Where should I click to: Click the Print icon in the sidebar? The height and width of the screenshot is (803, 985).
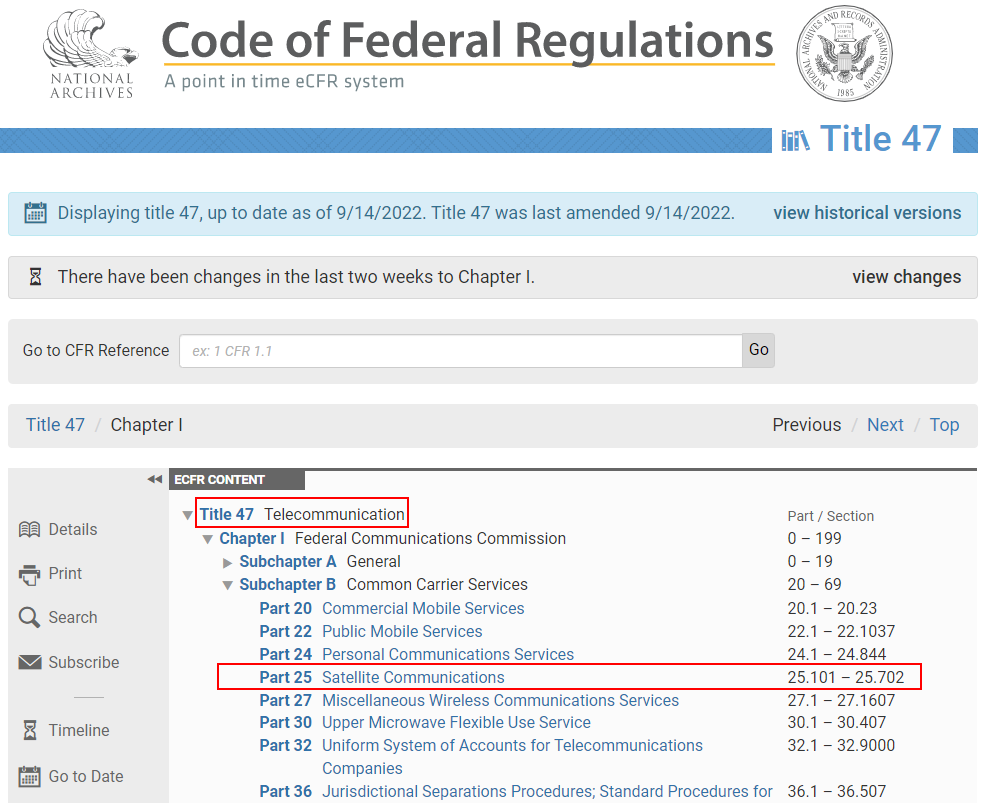click(31, 573)
